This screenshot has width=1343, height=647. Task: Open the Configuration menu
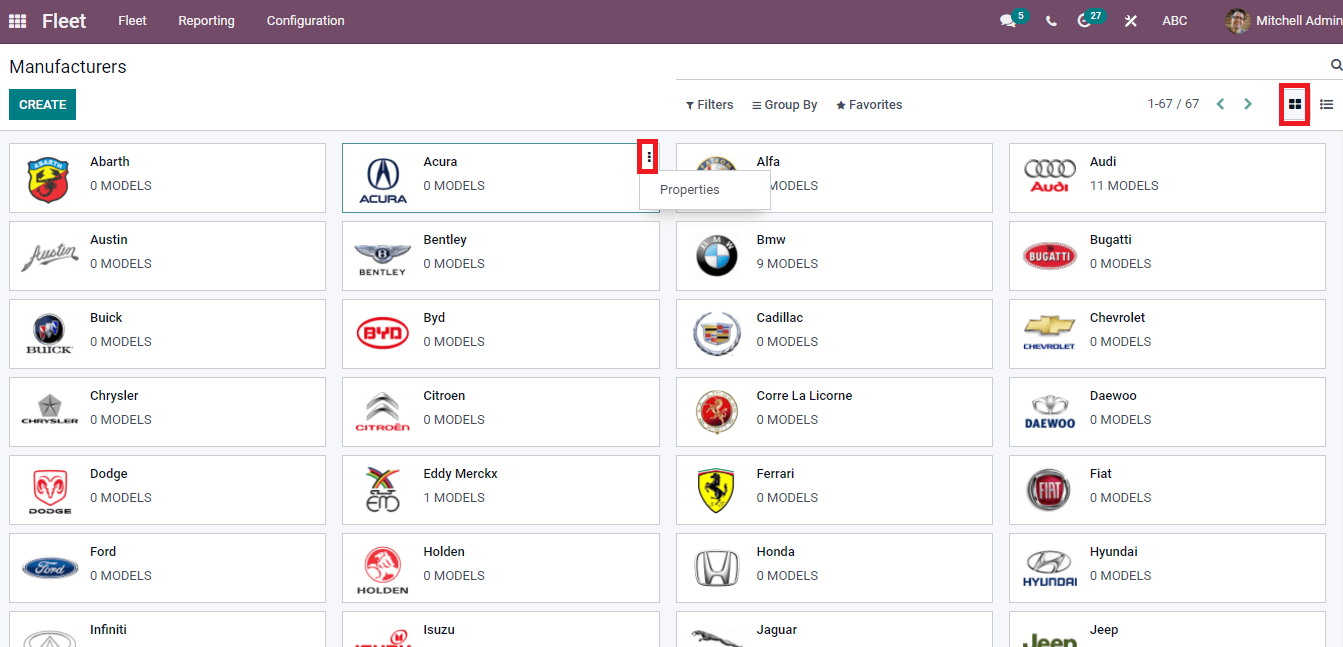coord(306,21)
